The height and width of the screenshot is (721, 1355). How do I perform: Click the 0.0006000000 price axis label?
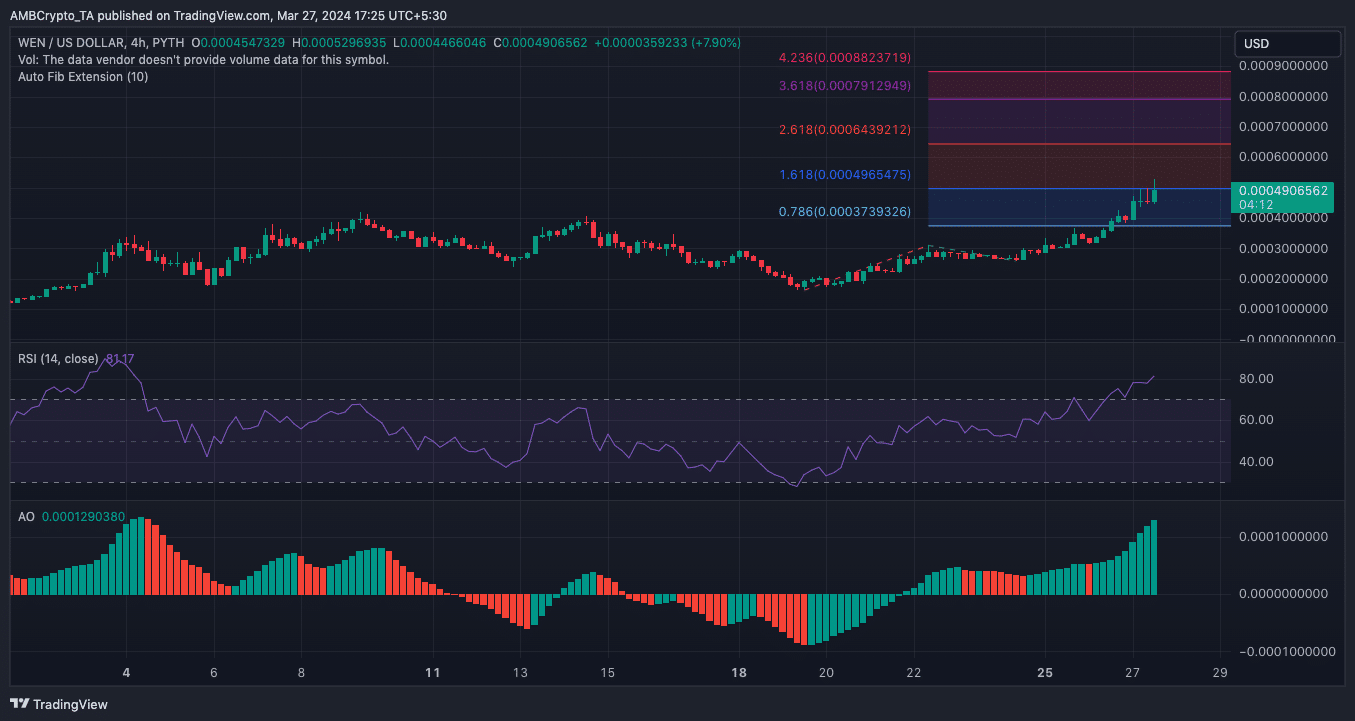point(1283,157)
